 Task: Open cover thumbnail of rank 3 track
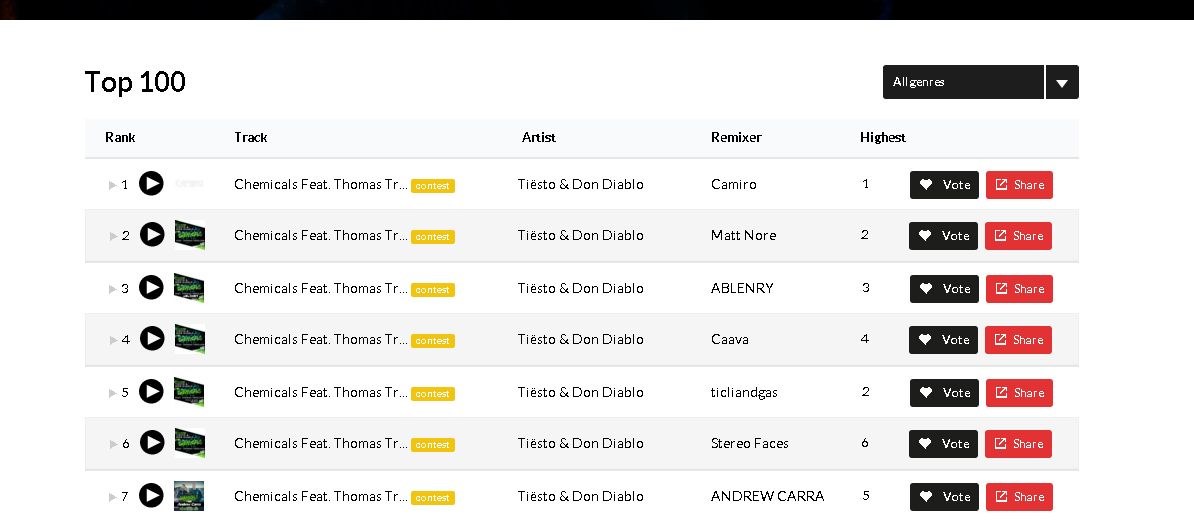(x=189, y=288)
